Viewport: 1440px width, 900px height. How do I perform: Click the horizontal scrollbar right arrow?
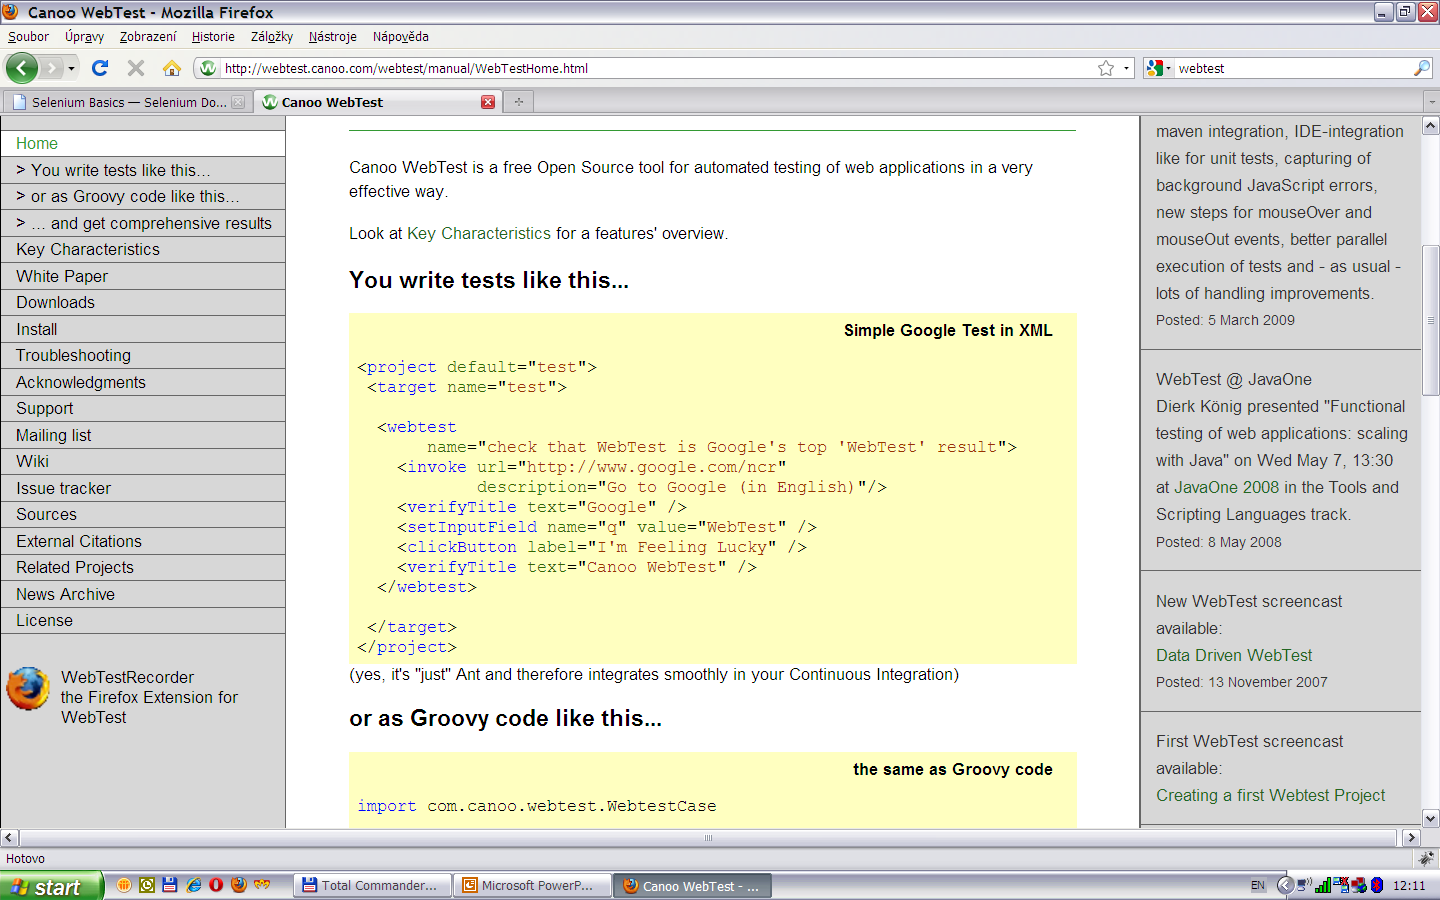1411,838
